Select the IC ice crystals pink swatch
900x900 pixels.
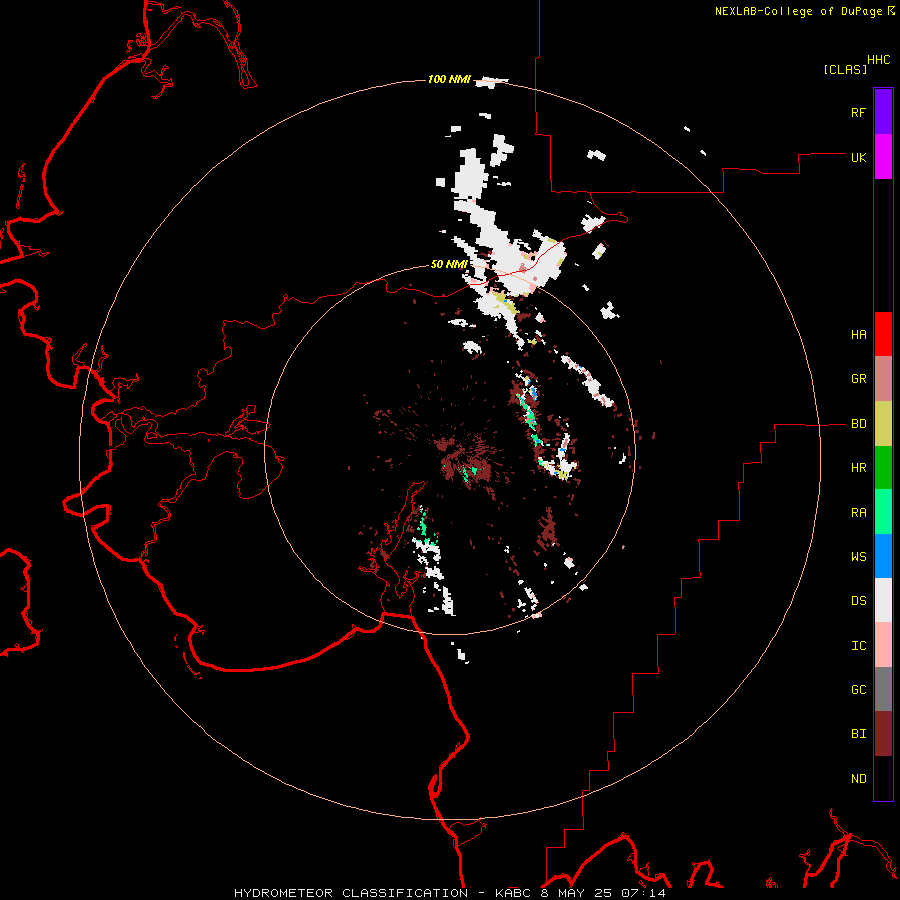coord(883,645)
